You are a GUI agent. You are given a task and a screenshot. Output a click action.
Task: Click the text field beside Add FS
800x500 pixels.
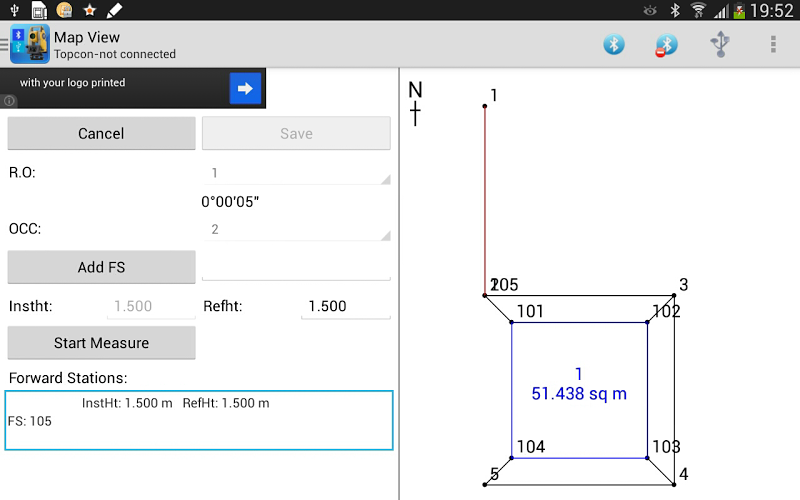[296, 267]
